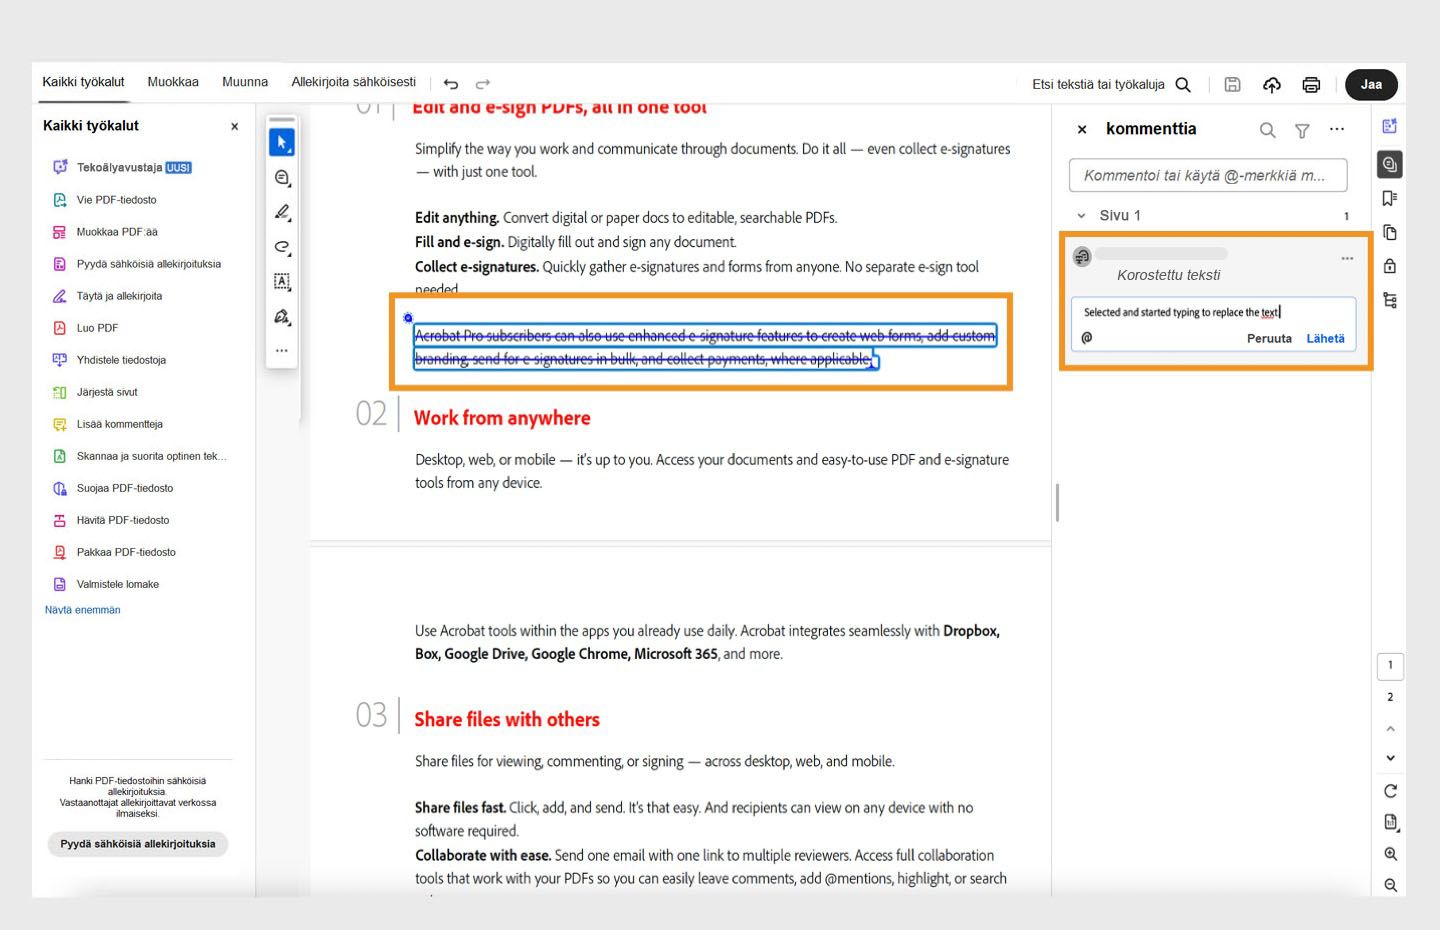Open the Skannaa ja suorita optinen tek... tool

pyautogui.click(x=139, y=456)
